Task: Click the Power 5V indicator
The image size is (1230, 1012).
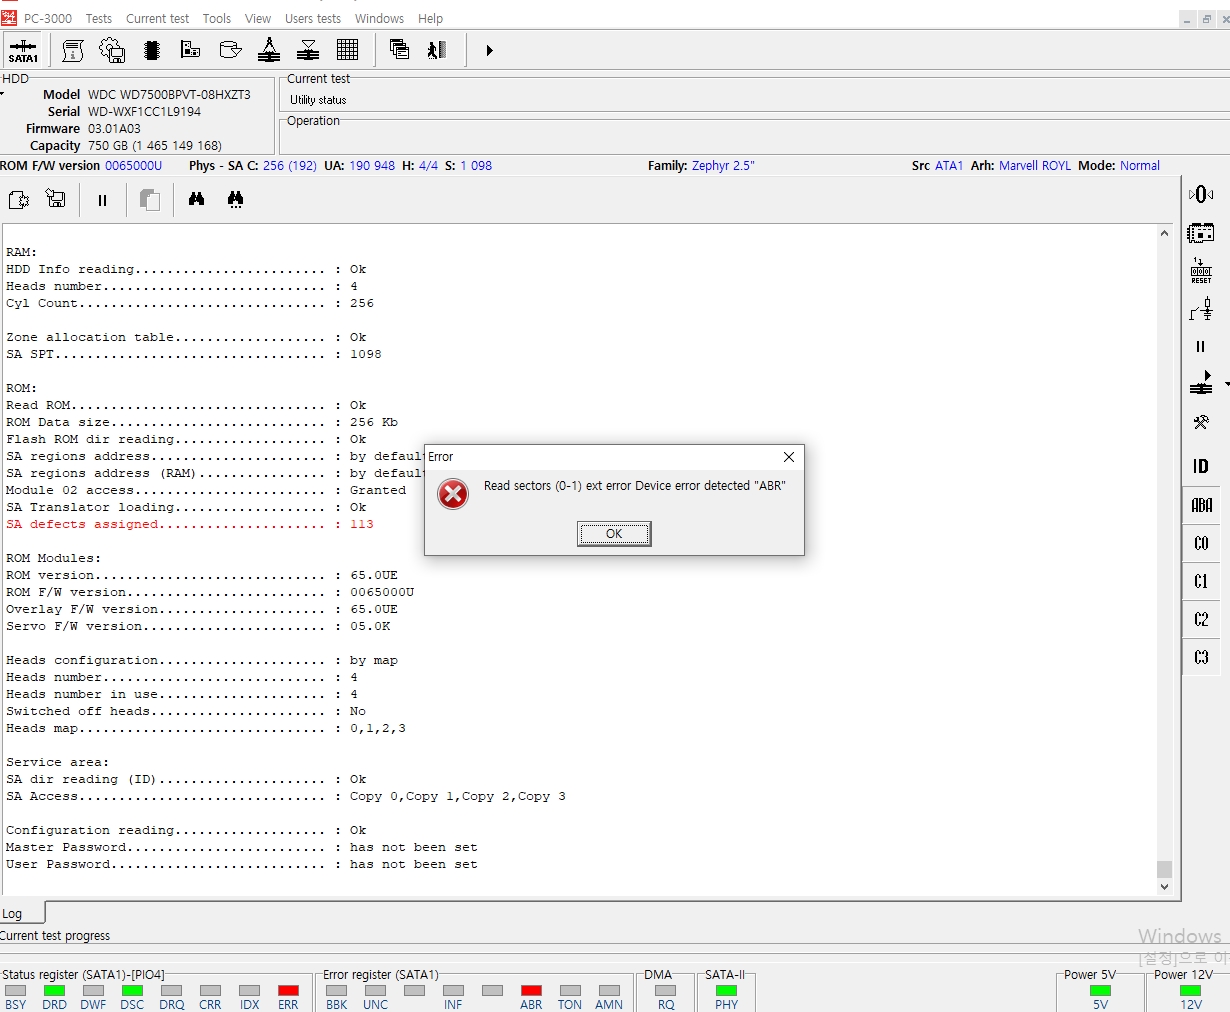Action: 1100,991
